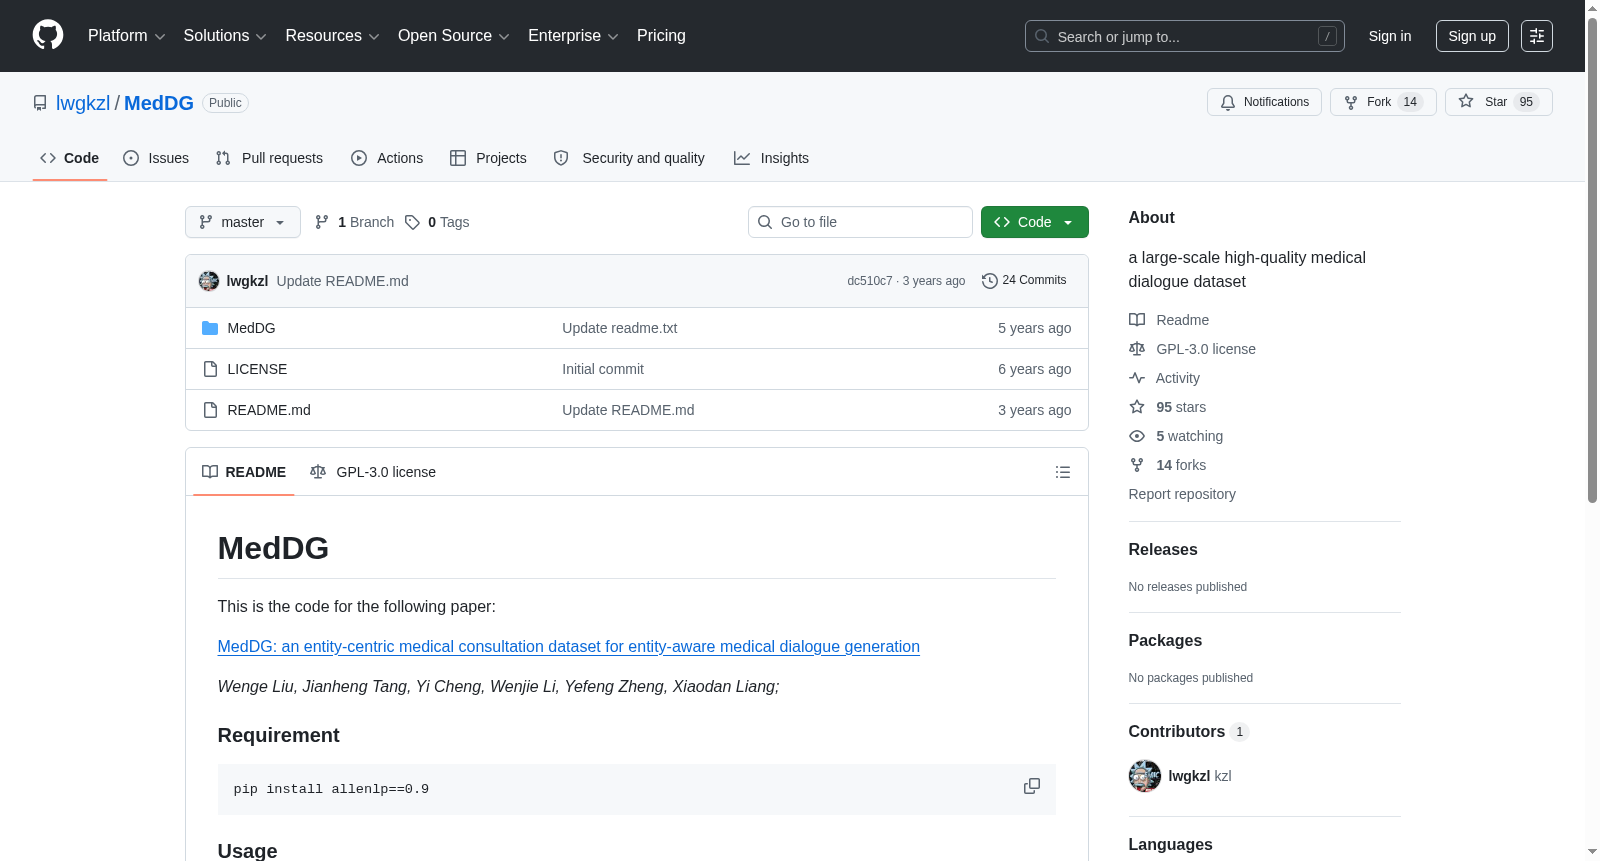Switch to Security and quality tab
Screen dimensions: 1600x861
629,158
